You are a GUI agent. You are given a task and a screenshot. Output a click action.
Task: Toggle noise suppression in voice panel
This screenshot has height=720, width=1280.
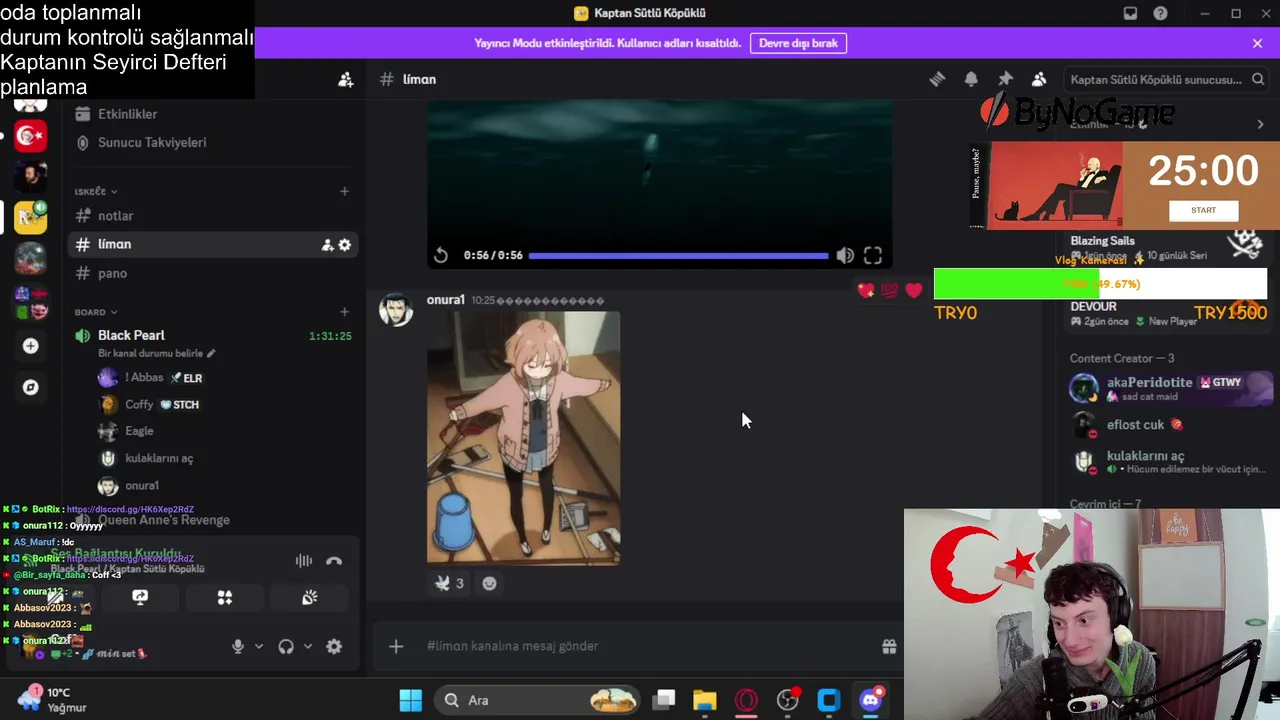point(303,561)
